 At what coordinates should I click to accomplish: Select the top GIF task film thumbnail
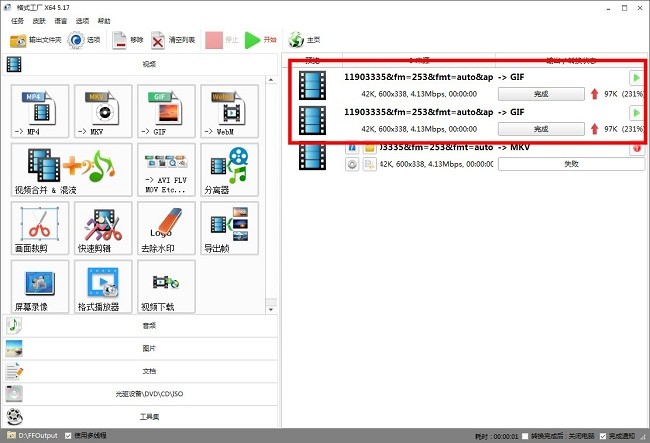tap(312, 85)
